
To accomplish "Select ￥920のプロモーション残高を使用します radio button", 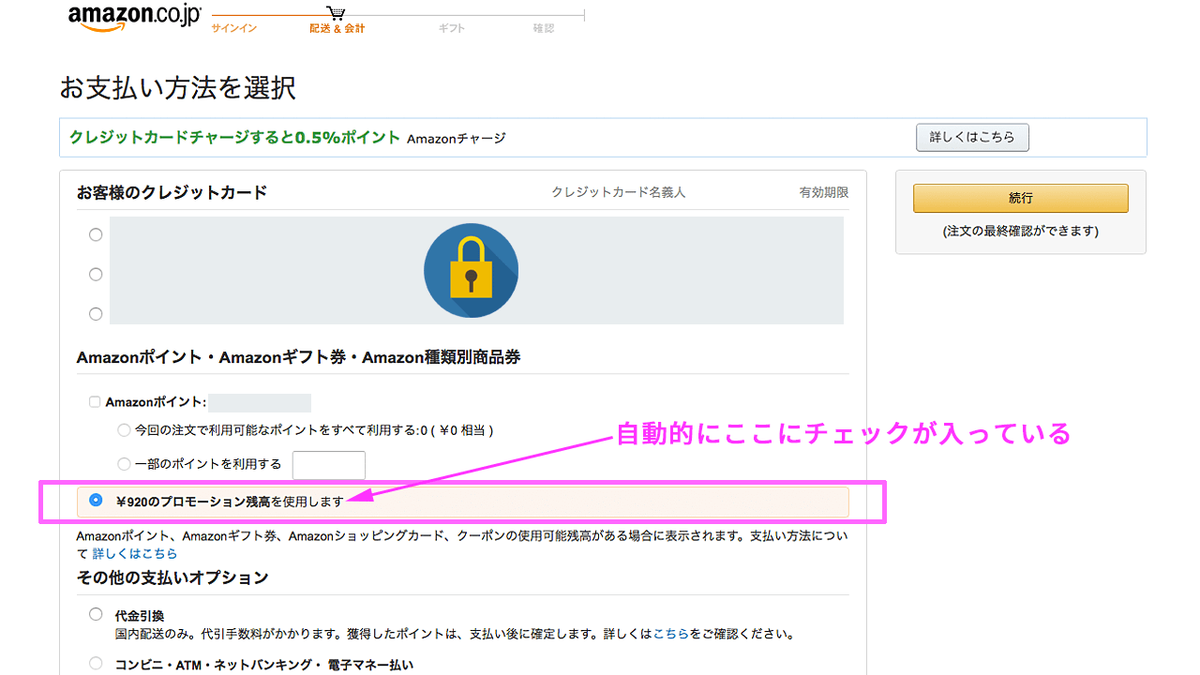I will (x=96, y=500).
